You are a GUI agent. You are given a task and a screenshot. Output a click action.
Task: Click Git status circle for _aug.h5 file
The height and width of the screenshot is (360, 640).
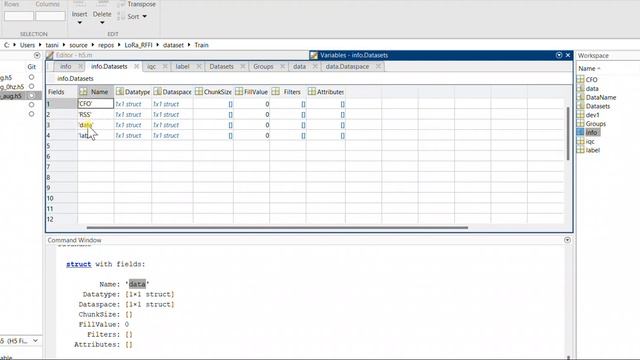31,96
